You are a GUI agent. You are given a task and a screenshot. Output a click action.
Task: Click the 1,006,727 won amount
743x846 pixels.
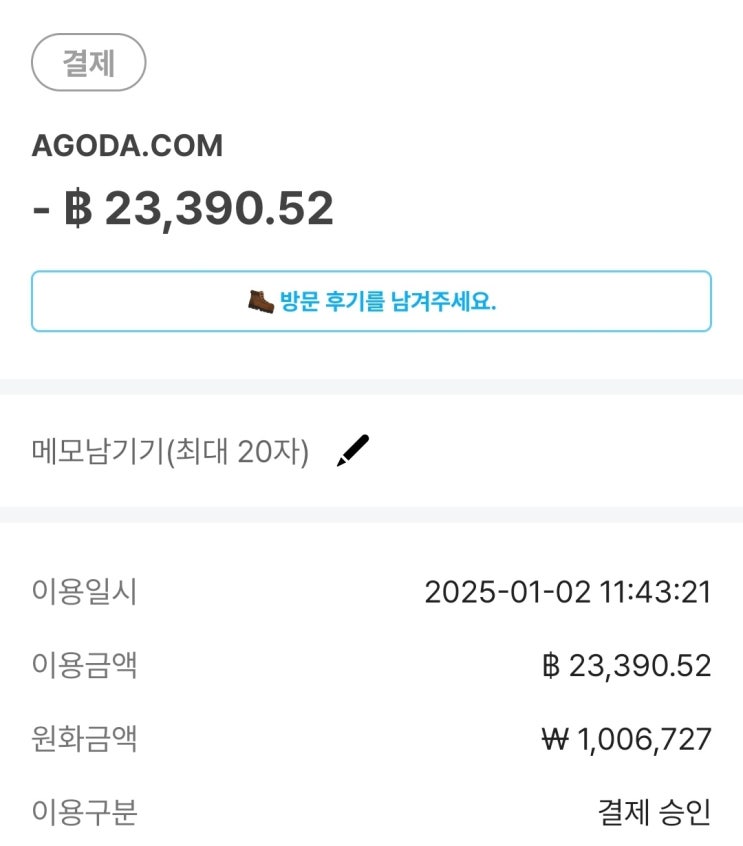click(x=645, y=740)
